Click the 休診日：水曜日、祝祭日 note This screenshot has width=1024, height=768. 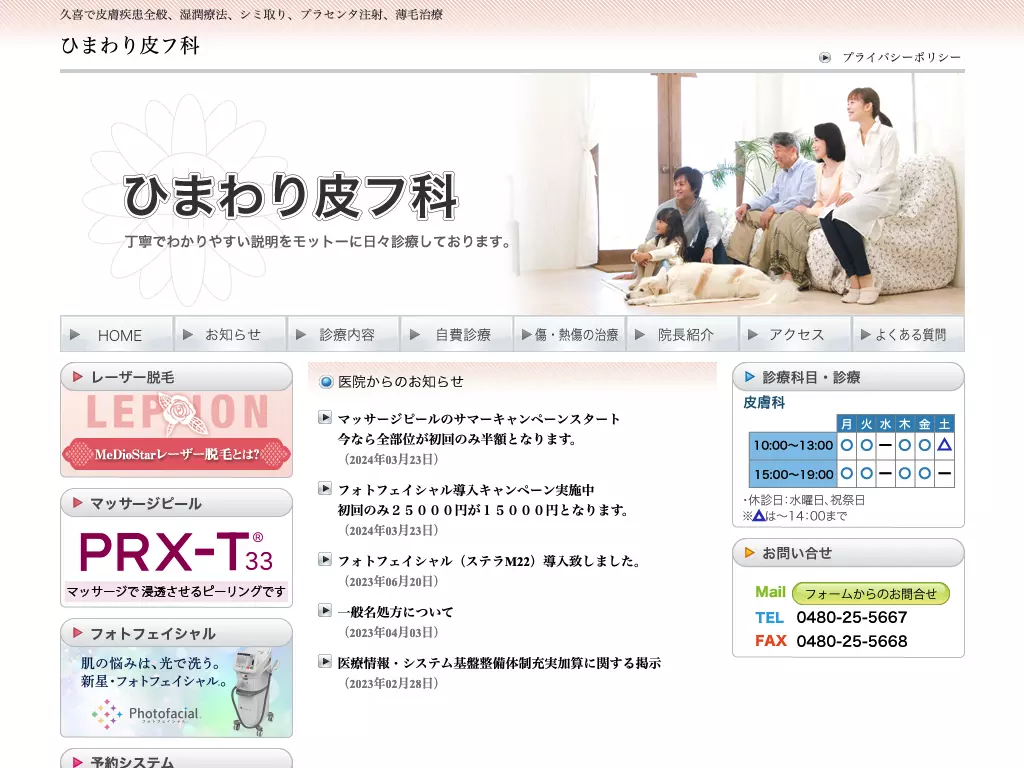click(804, 500)
